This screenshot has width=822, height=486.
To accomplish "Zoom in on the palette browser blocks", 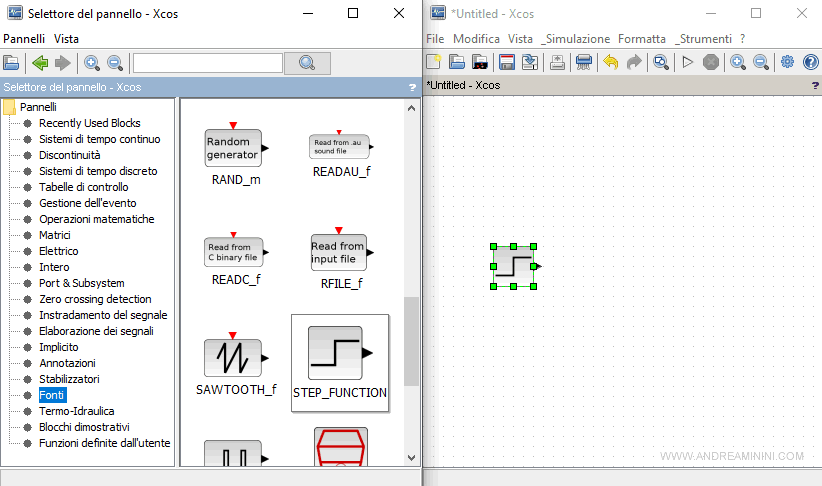I will tap(92, 63).
